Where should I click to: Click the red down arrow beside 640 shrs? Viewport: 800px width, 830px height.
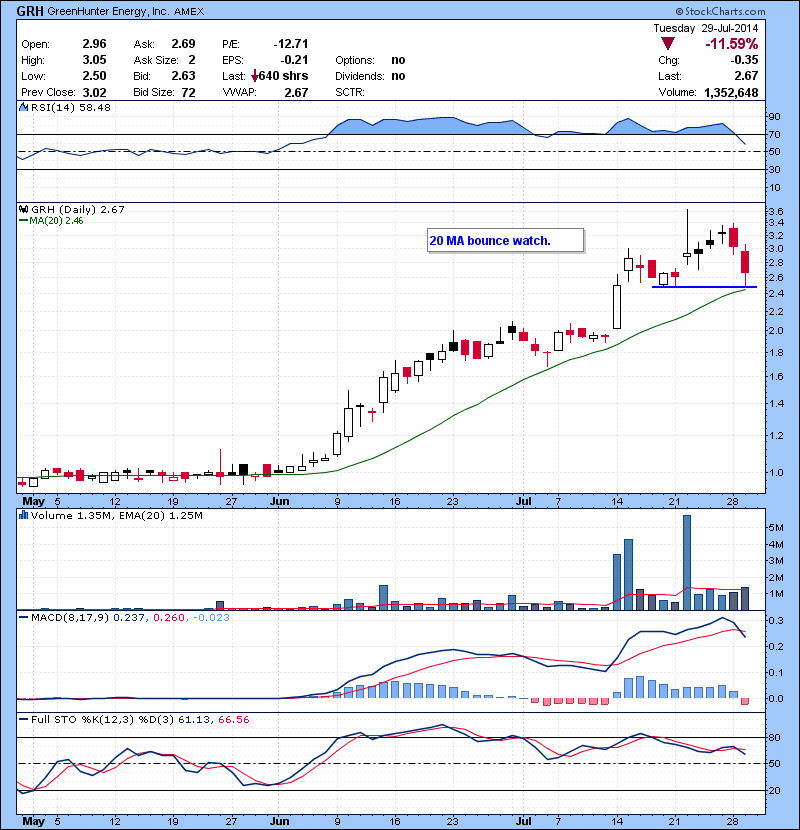(x=255, y=76)
